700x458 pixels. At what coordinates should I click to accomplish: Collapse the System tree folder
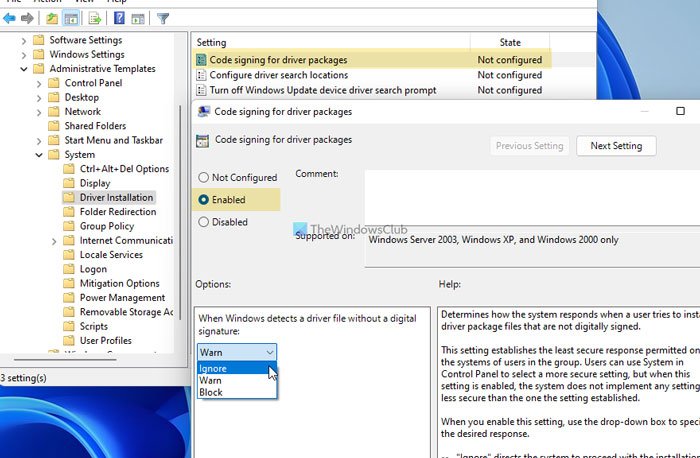coord(39,155)
